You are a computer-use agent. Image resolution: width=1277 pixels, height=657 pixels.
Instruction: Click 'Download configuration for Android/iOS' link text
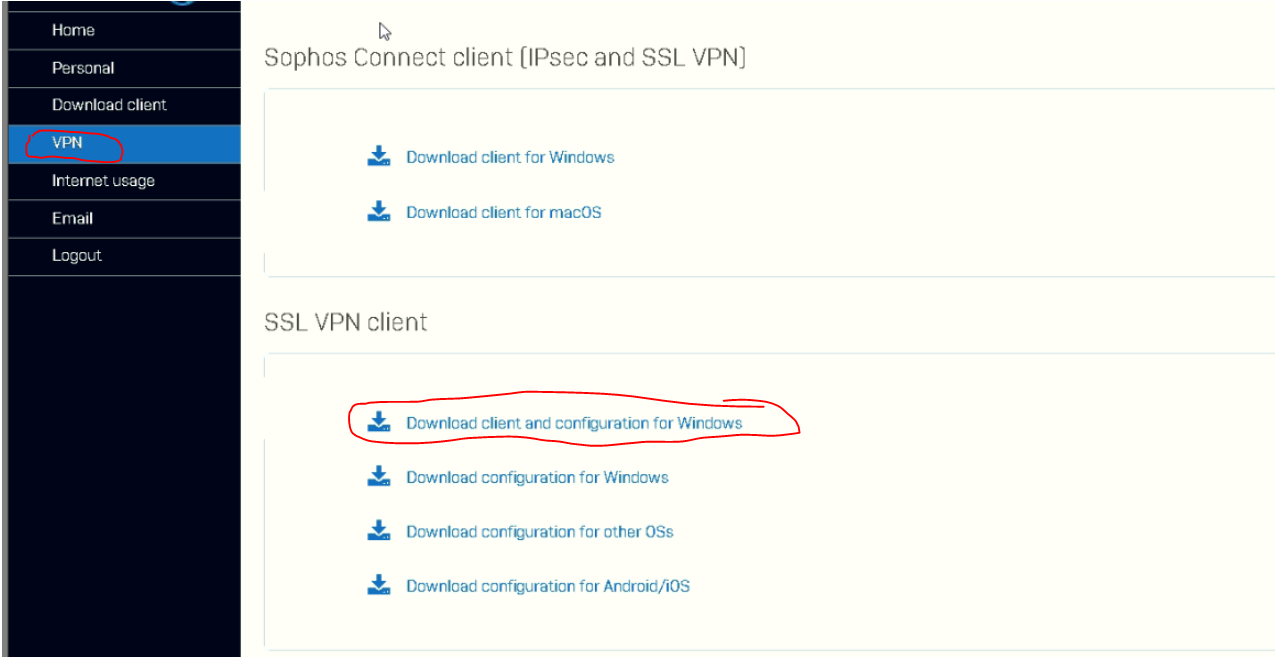[x=547, y=586]
